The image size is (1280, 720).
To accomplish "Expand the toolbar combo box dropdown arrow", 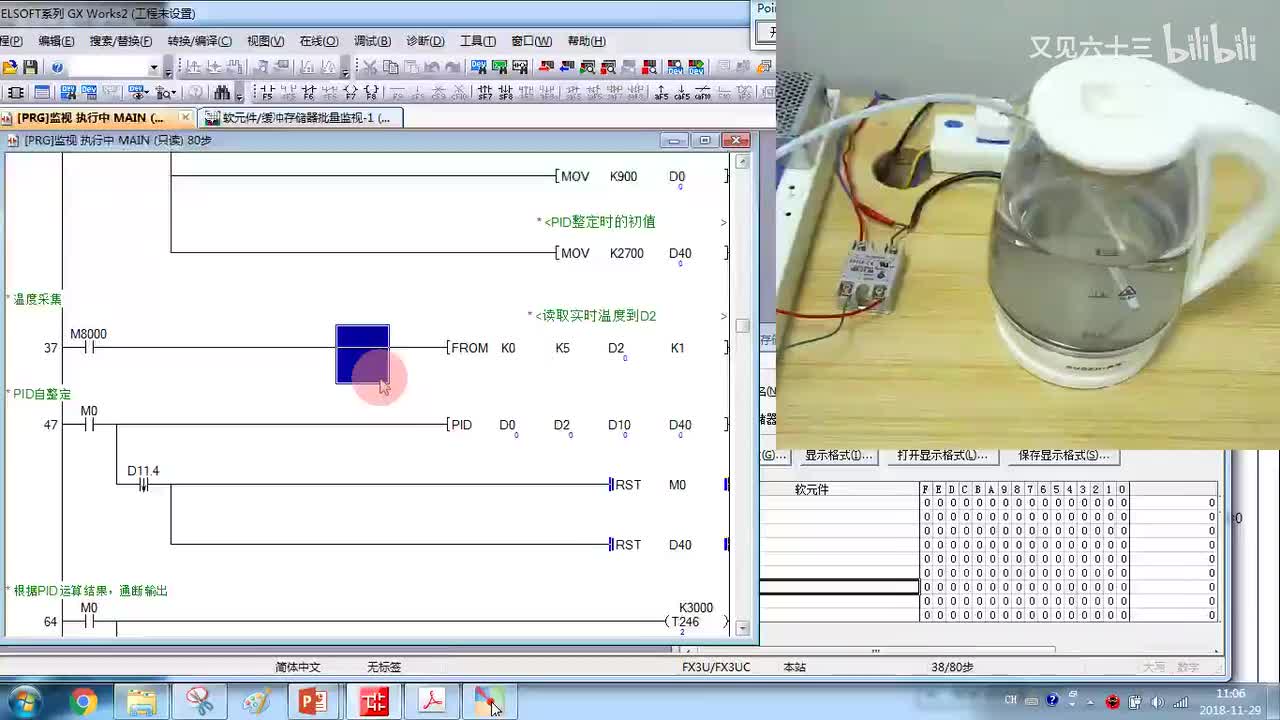I will coord(154,68).
